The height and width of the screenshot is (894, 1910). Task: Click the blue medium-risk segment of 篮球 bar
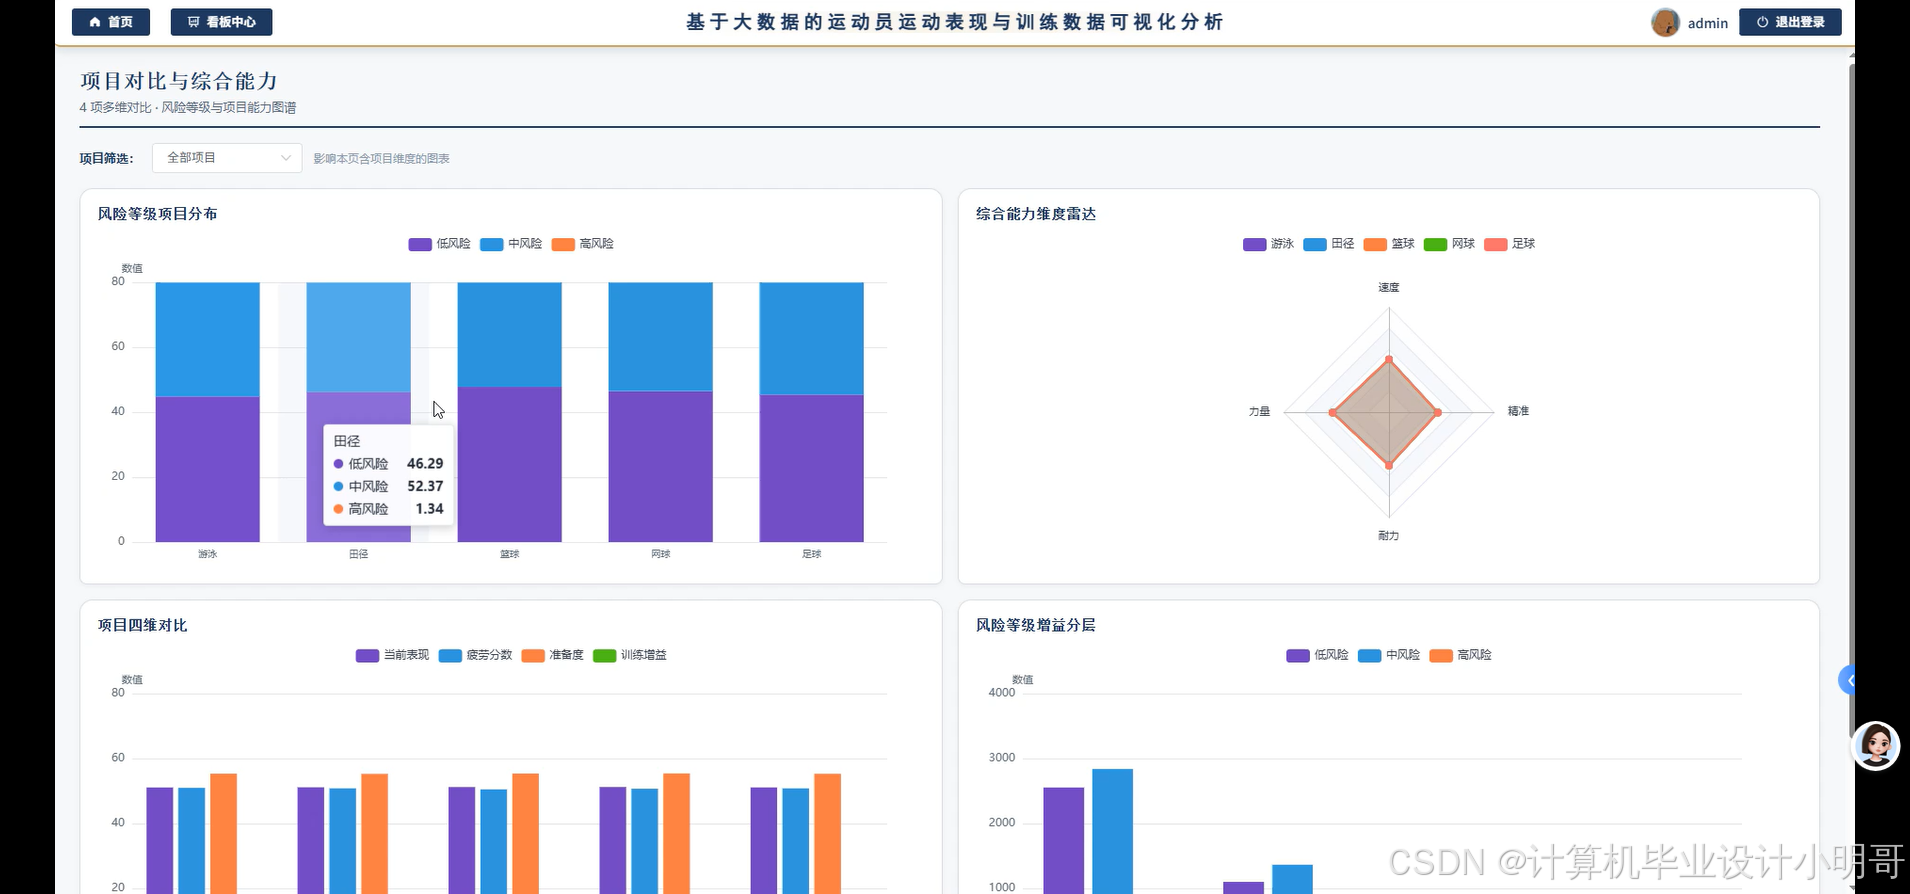510,335
